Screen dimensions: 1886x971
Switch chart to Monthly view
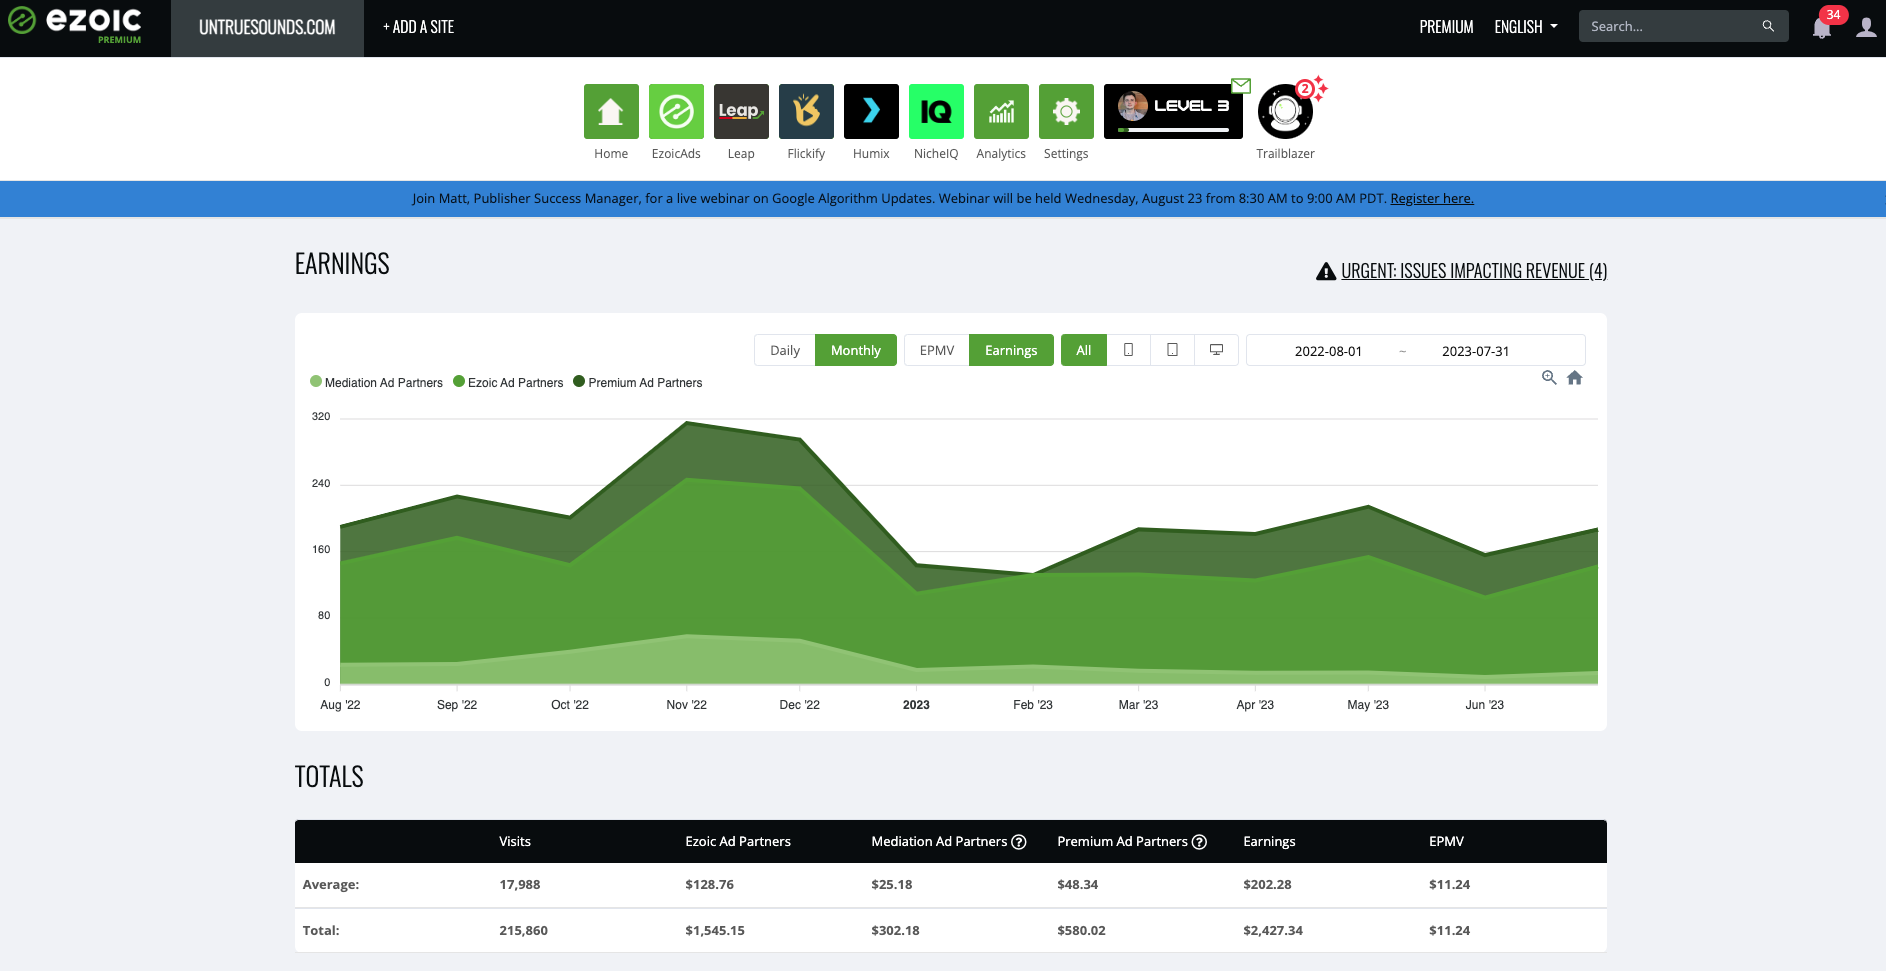point(856,350)
